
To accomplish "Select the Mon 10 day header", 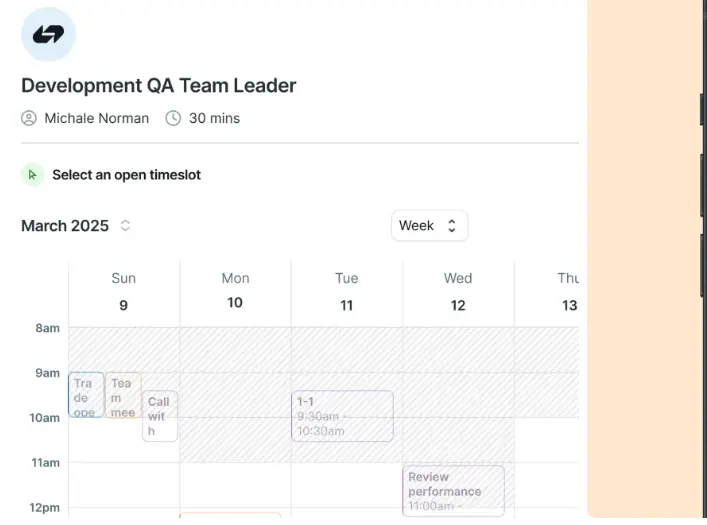I will click(x=235, y=291).
